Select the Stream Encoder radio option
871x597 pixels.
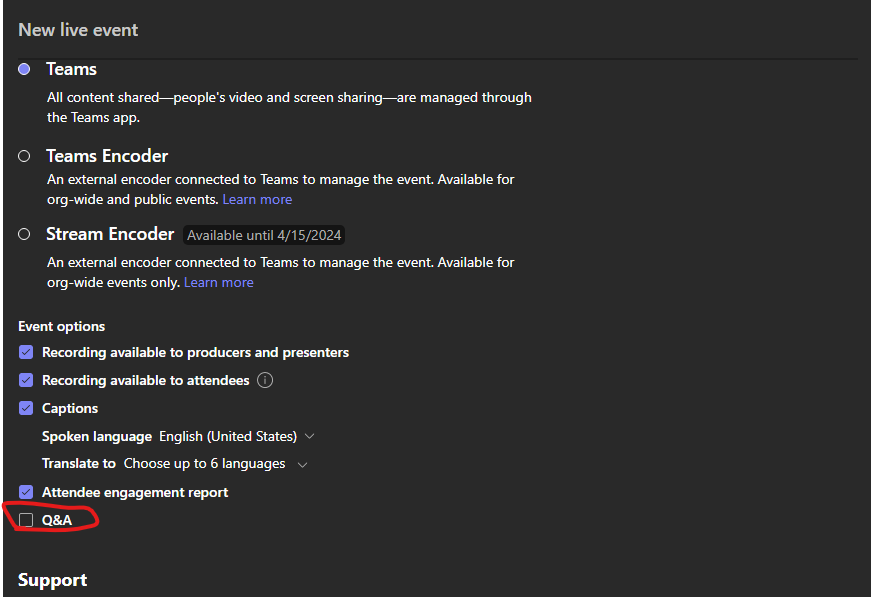point(24,234)
